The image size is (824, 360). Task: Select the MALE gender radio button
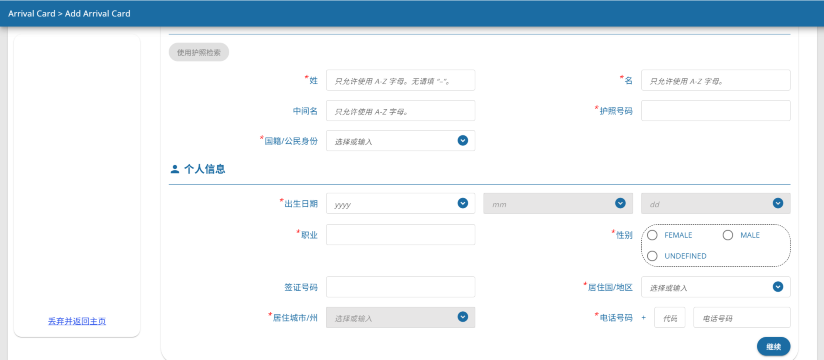click(728, 235)
